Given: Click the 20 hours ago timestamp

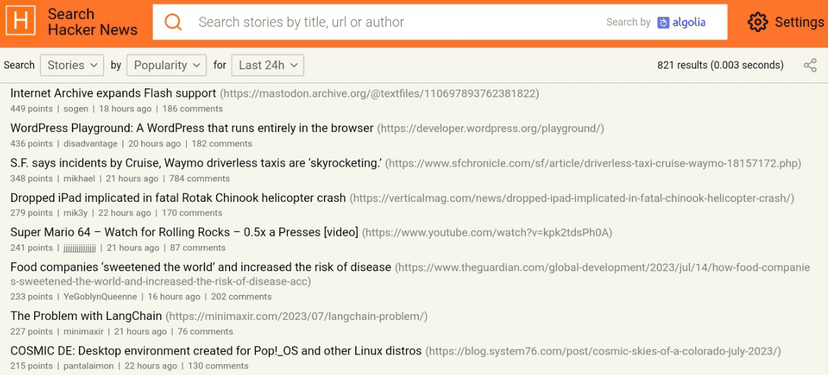Looking at the screenshot, I should (x=154, y=144).
